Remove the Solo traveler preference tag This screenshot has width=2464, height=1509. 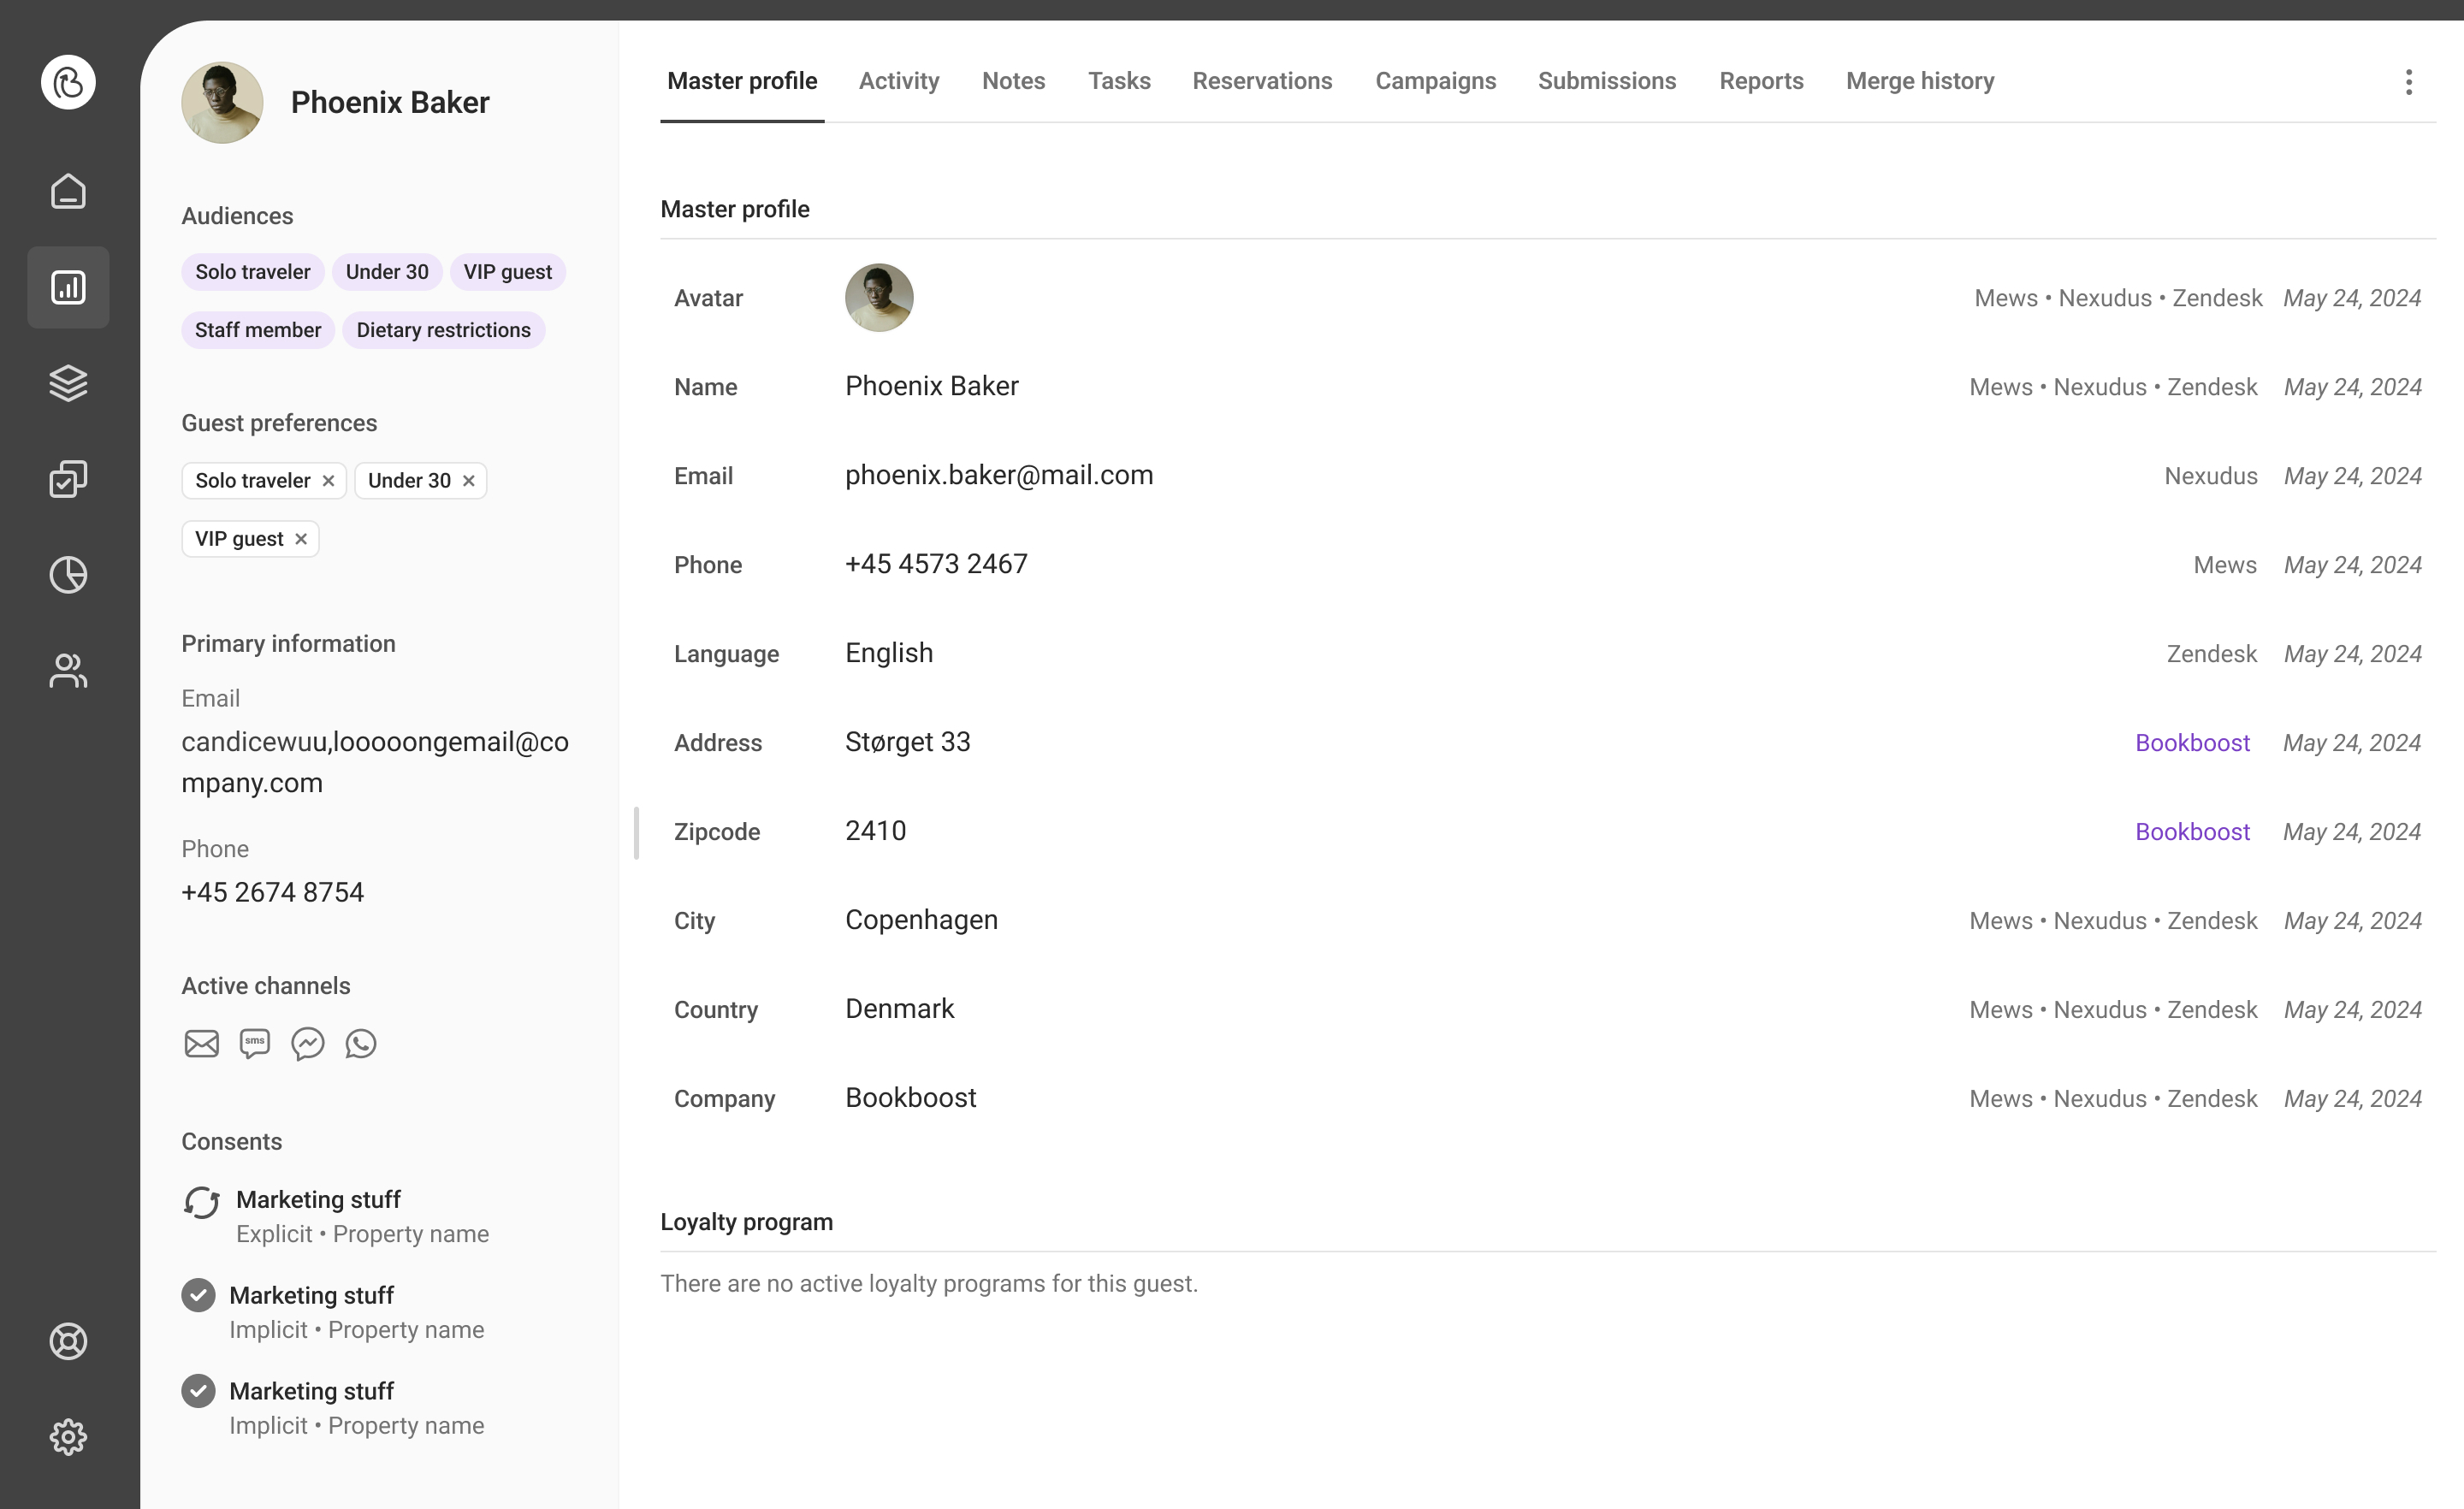pyautogui.click(x=328, y=481)
